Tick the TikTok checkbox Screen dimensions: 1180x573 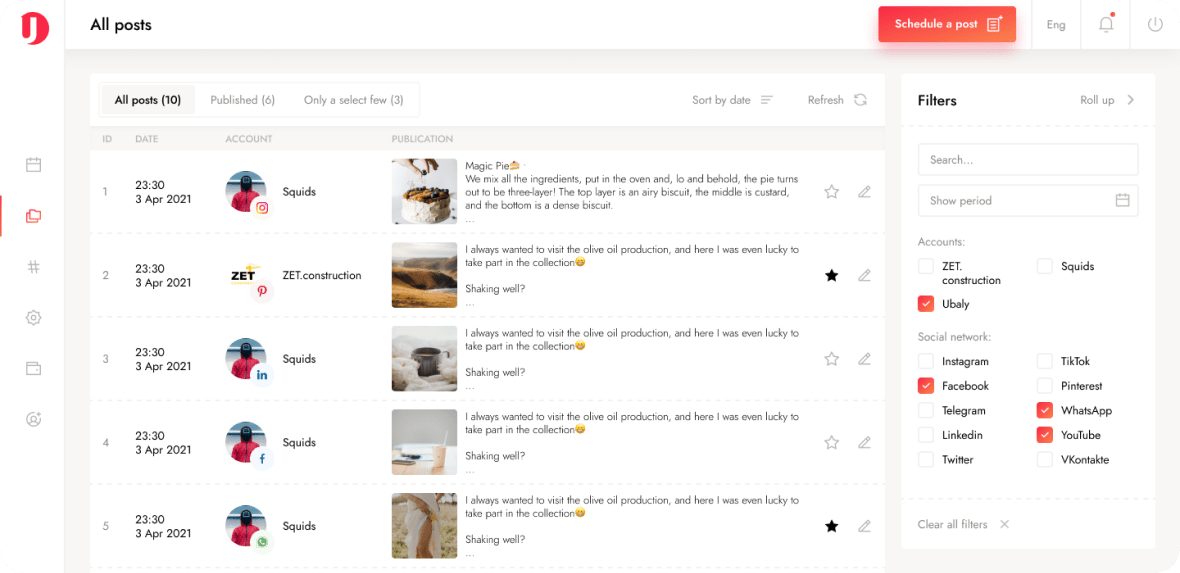click(1045, 362)
